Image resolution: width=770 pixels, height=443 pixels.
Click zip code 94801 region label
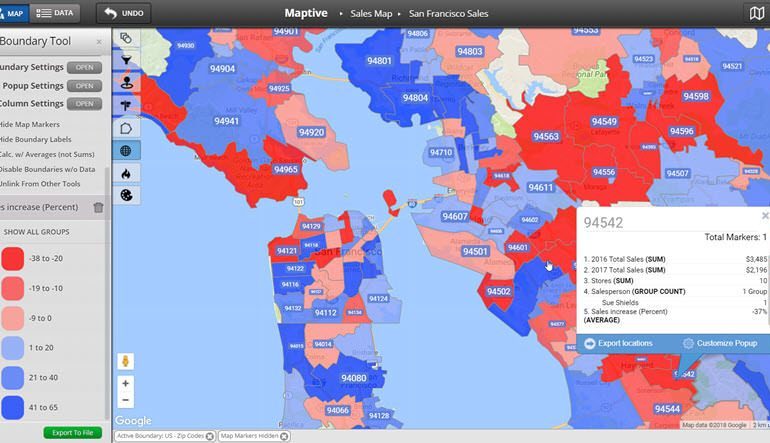379,61
